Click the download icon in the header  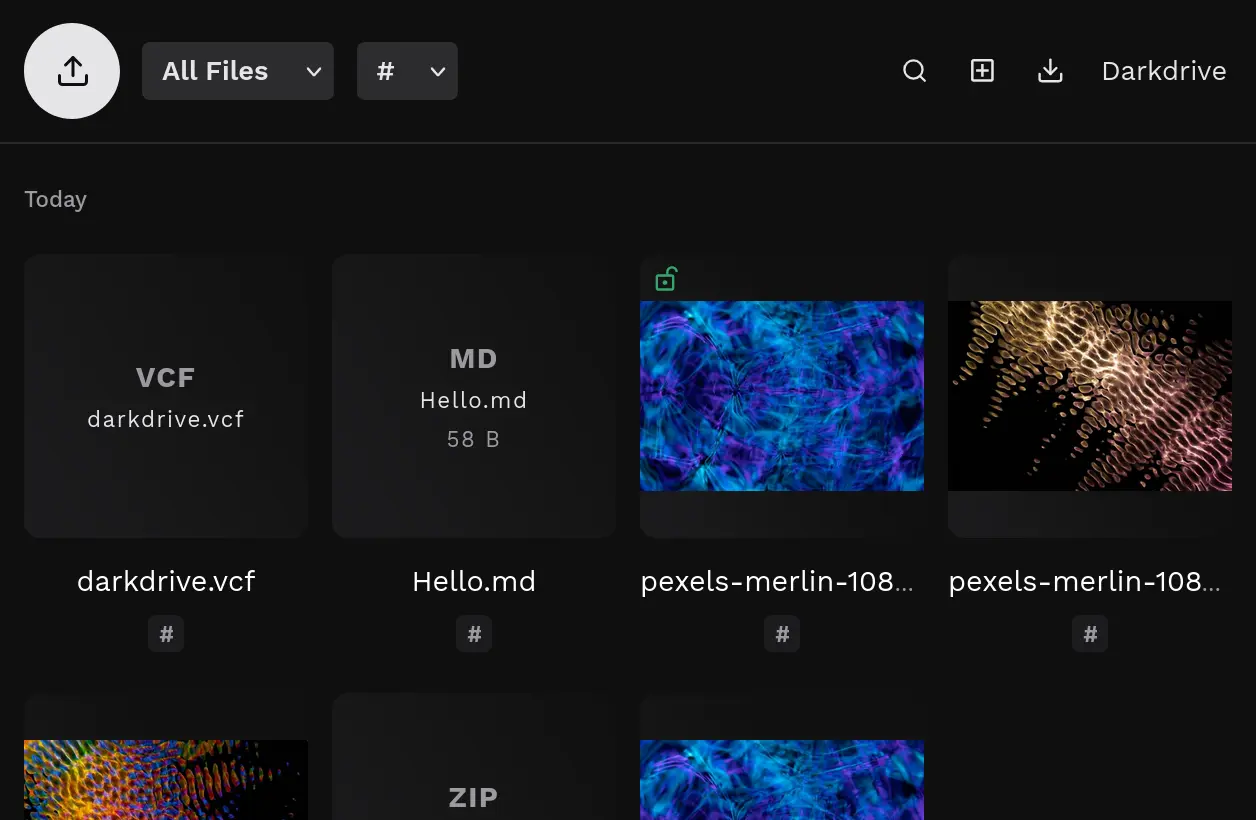pyautogui.click(x=1050, y=70)
